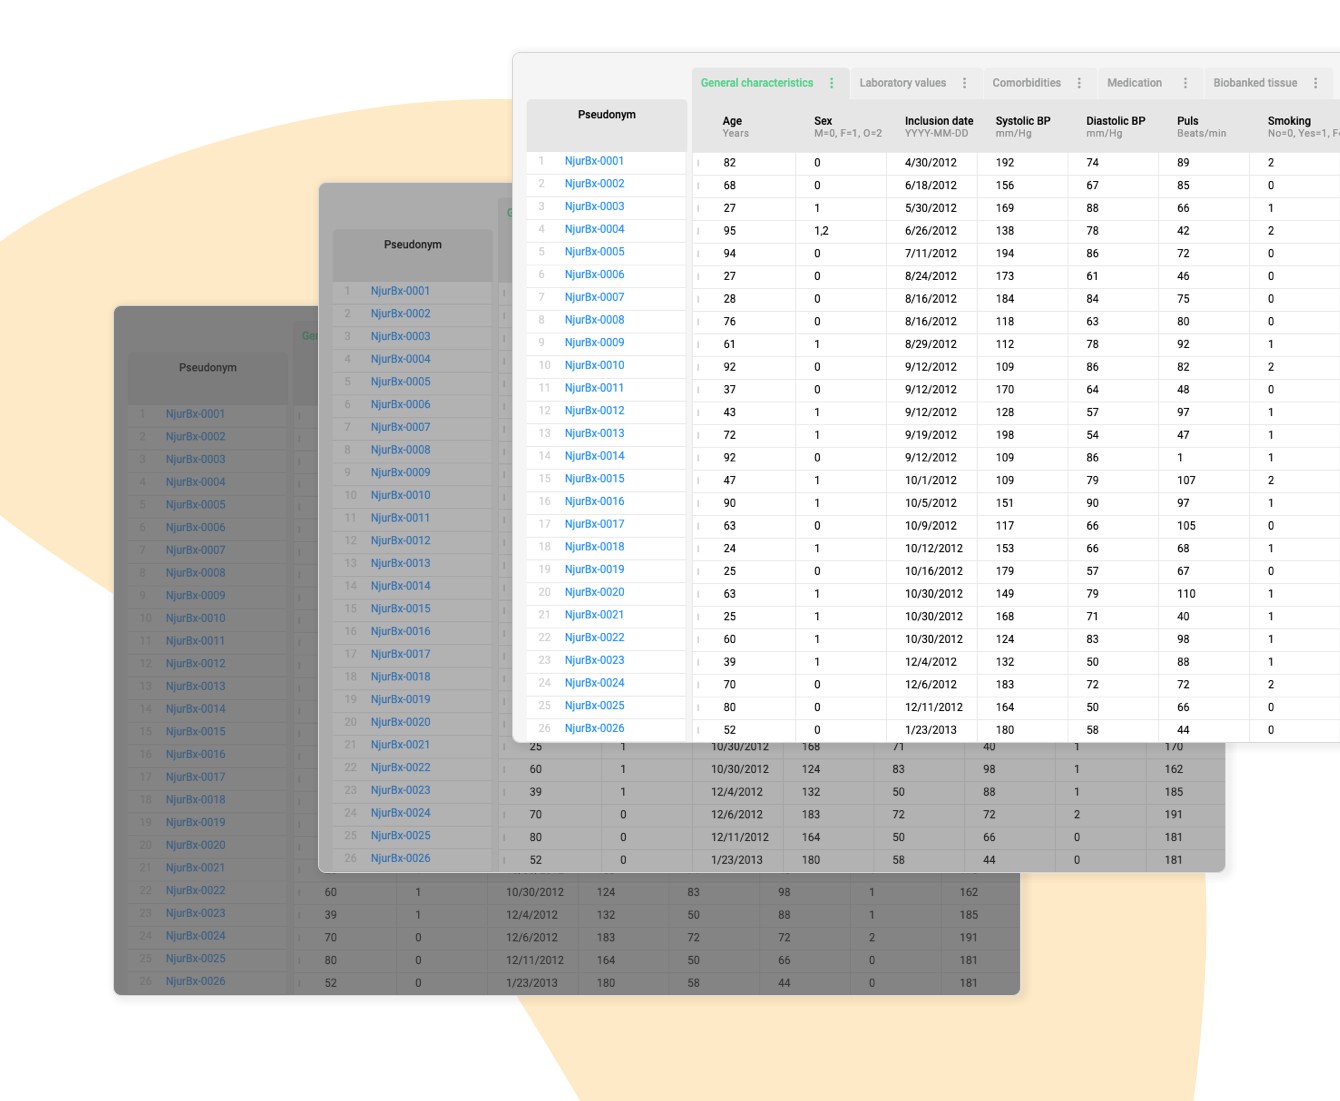Open NjurBx-0025 in the middle table
Screen dimensions: 1340x1101
pos(400,835)
